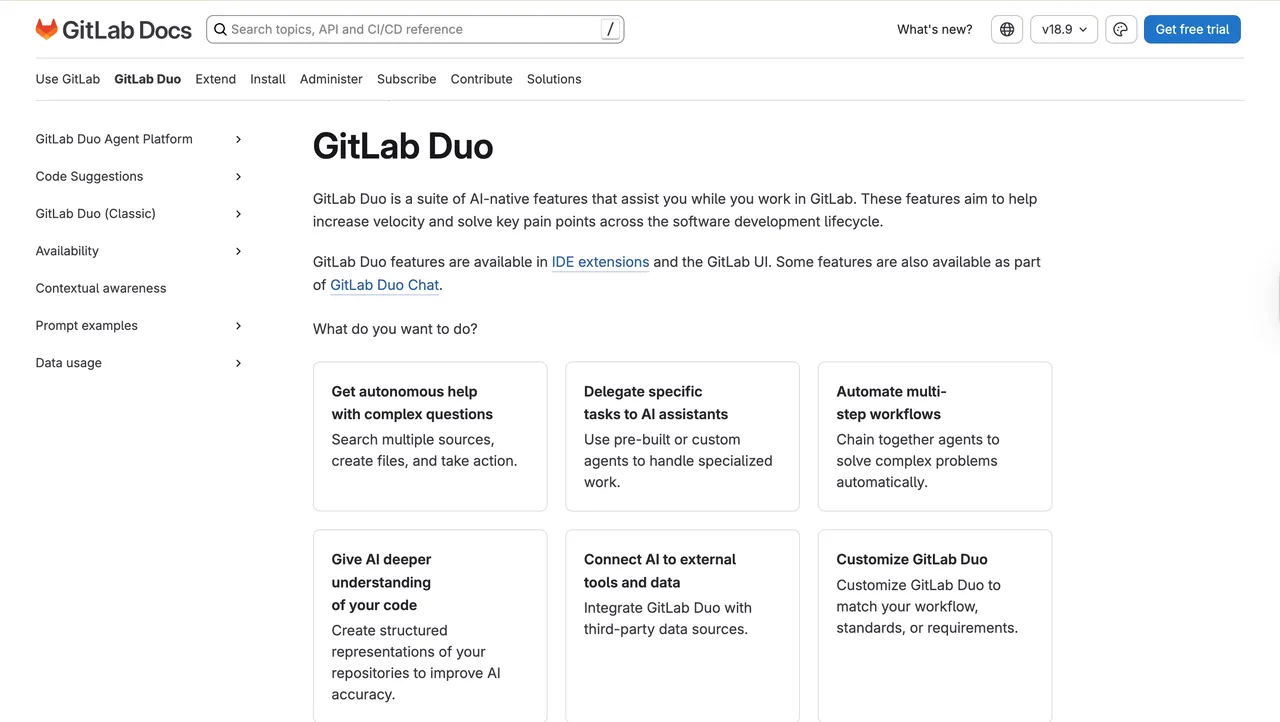Screen dimensions: 1280x722
Task: Focus the search topics input field
Action: point(410,29)
